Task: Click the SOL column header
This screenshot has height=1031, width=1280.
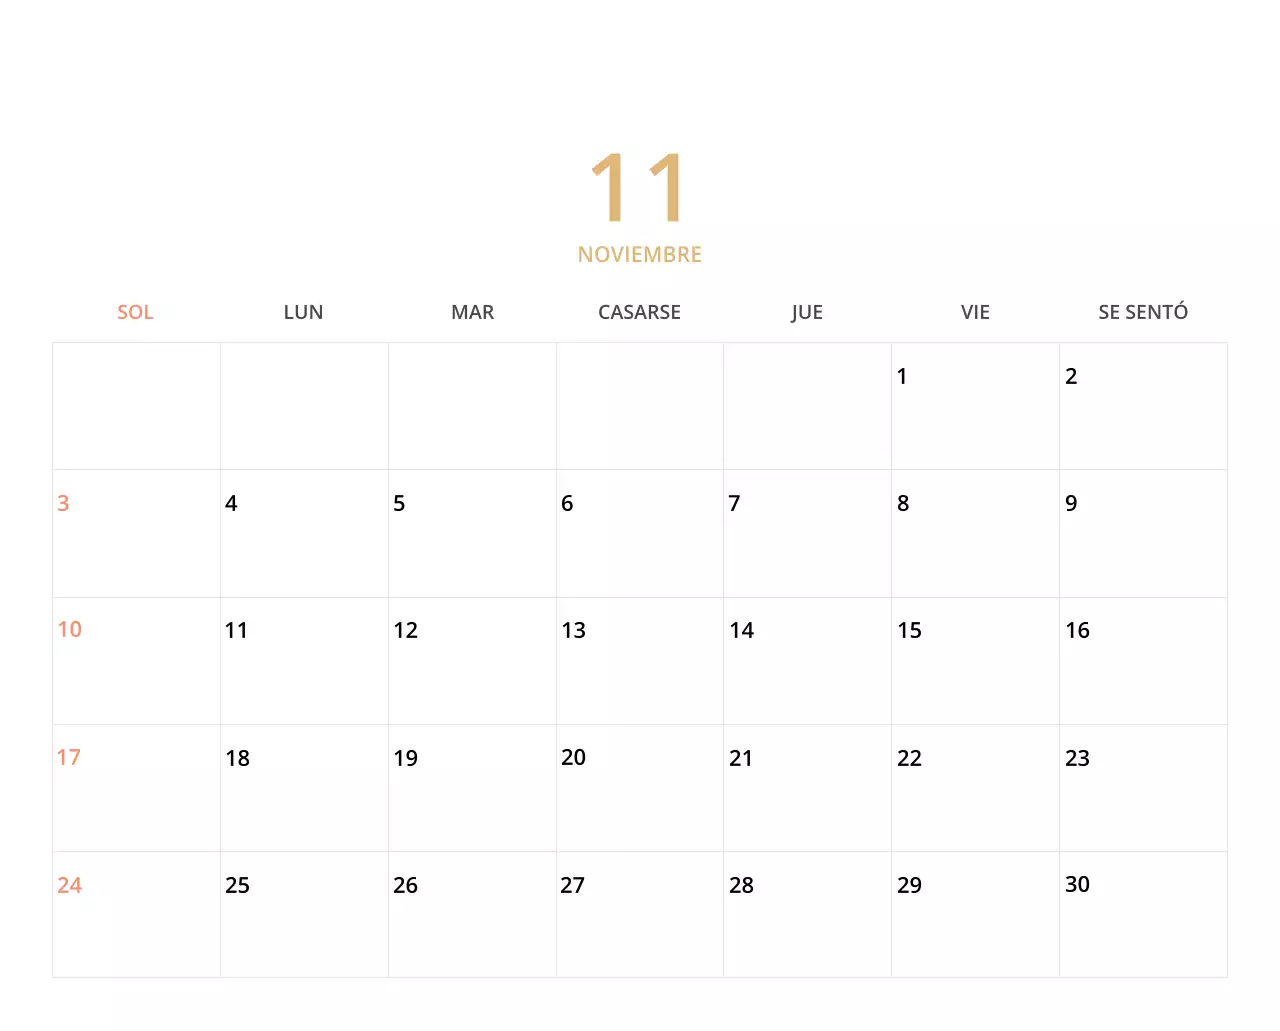Action: click(135, 312)
